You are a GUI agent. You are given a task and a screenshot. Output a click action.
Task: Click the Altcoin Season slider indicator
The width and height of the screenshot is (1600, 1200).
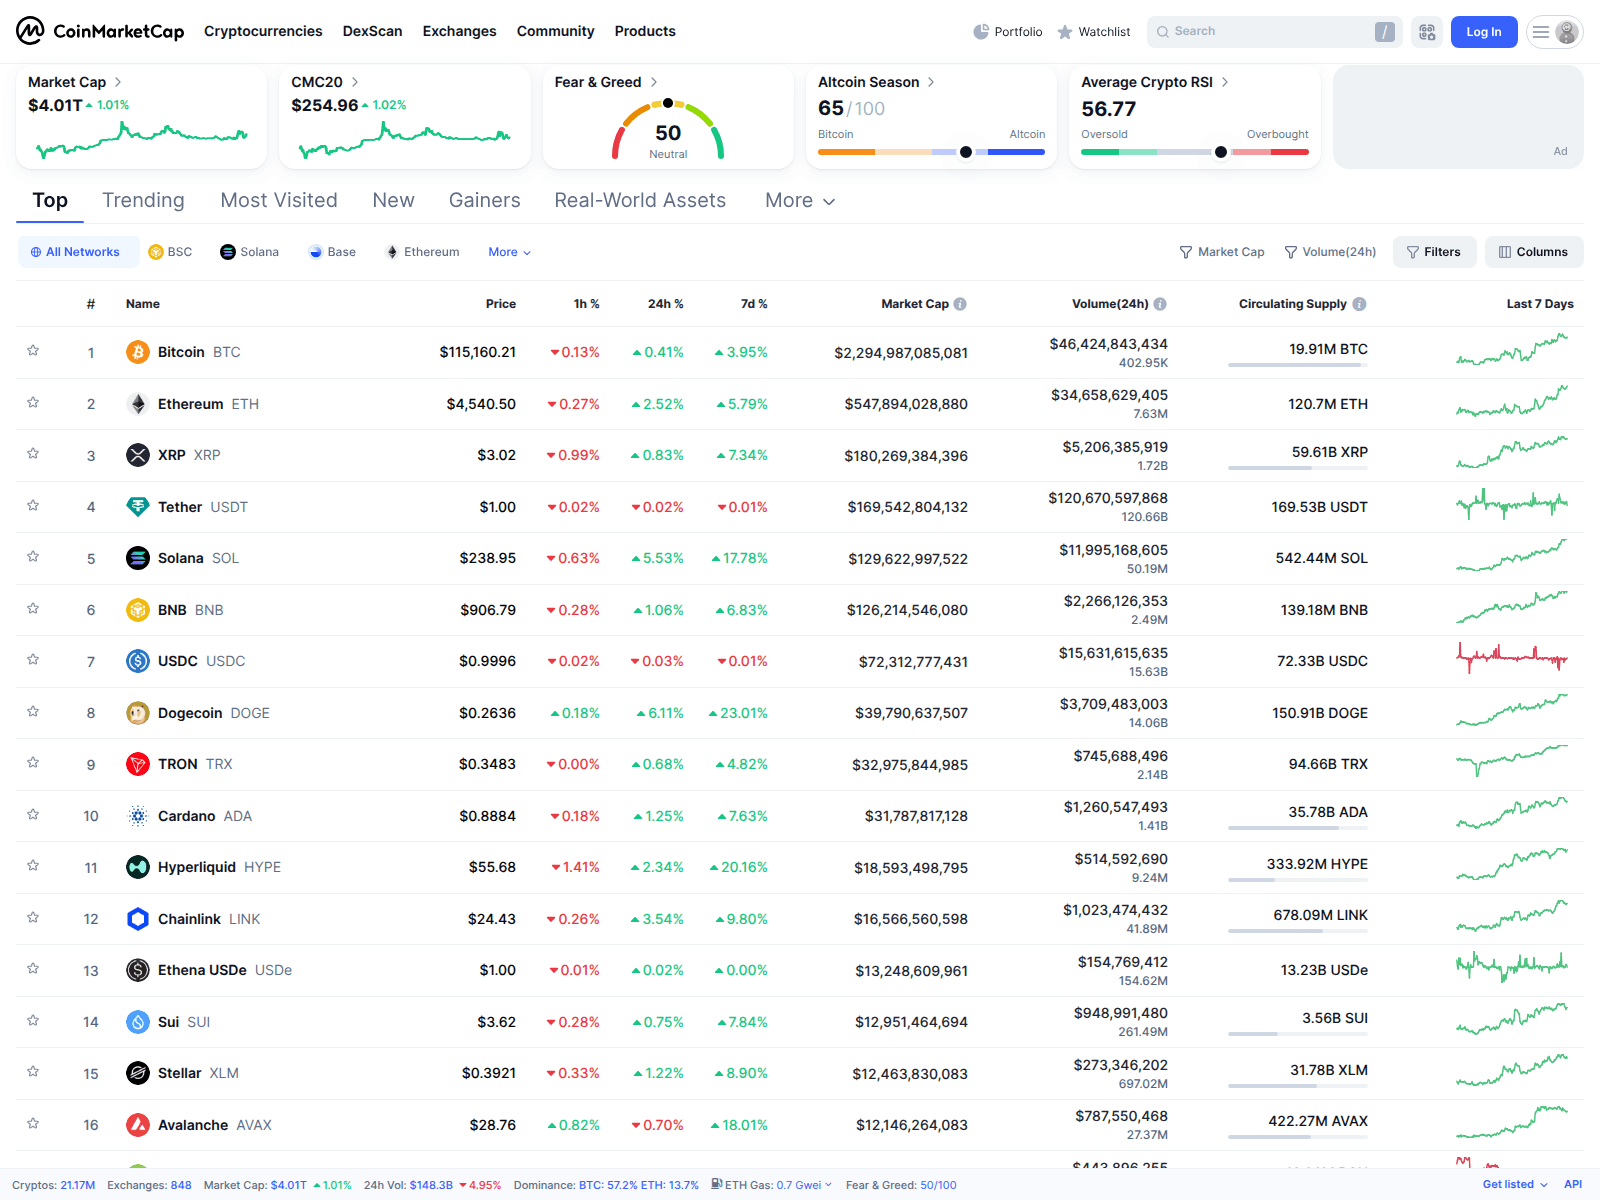click(966, 152)
